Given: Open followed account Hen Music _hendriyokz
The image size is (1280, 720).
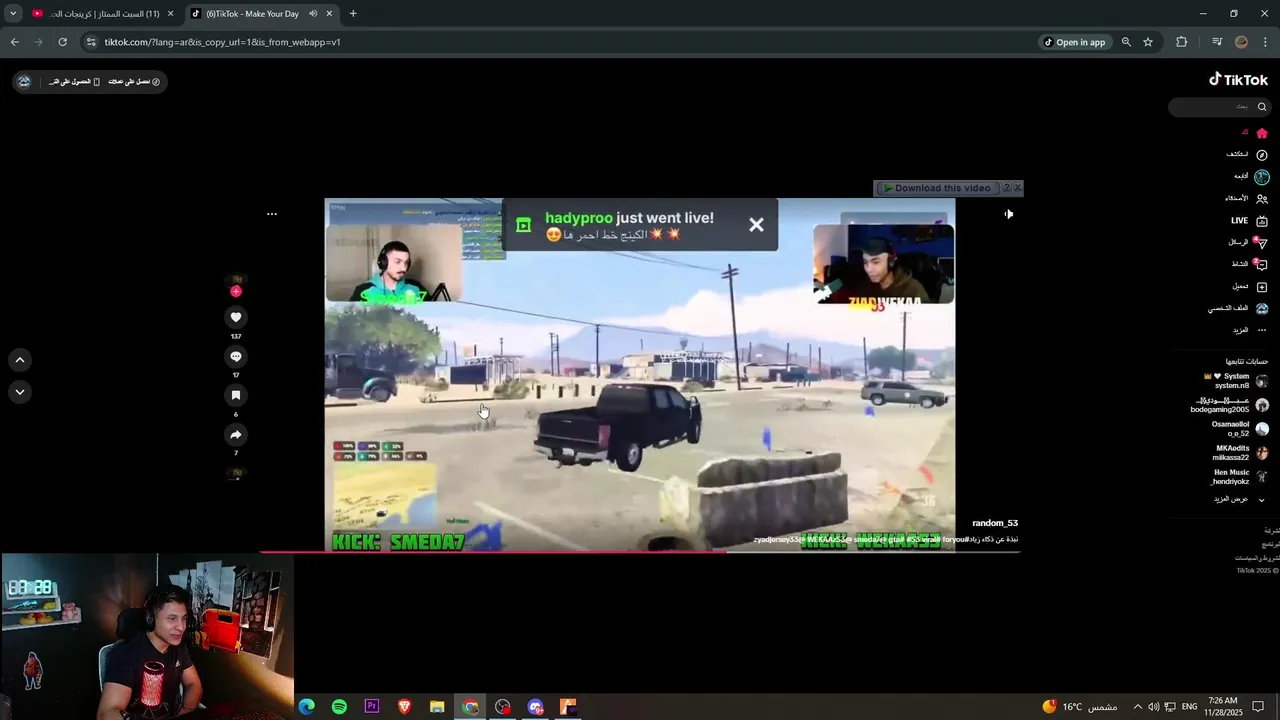Looking at the screenshot, I should [x=1240, y=477].
